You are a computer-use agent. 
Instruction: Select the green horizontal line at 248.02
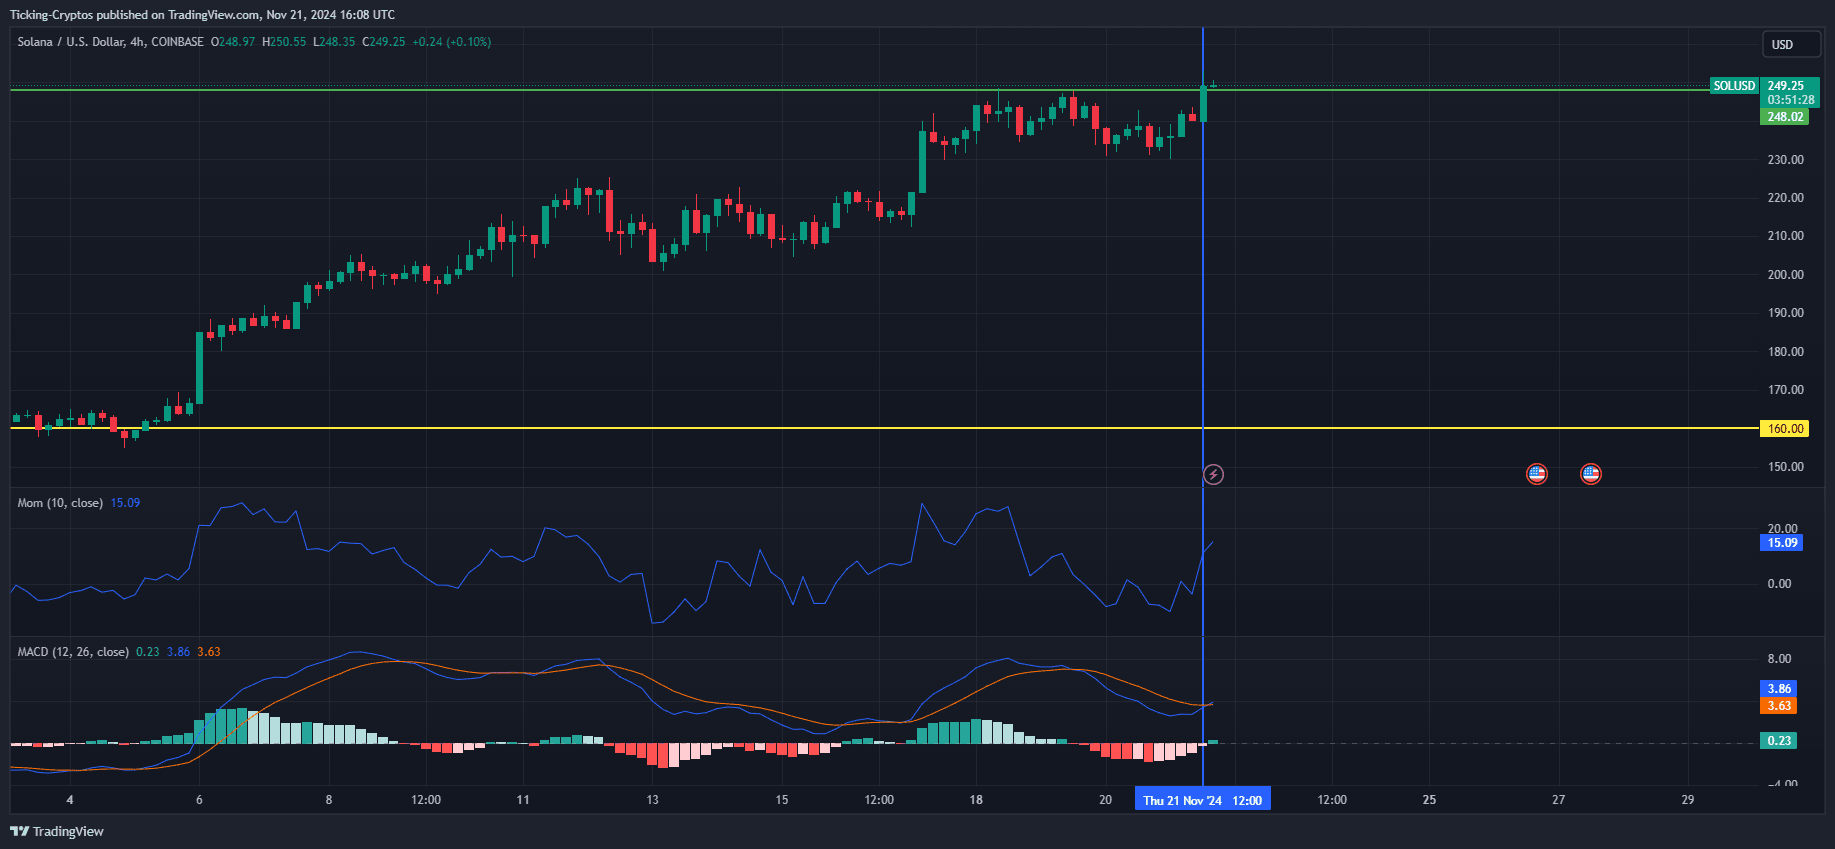click(860, 90)
